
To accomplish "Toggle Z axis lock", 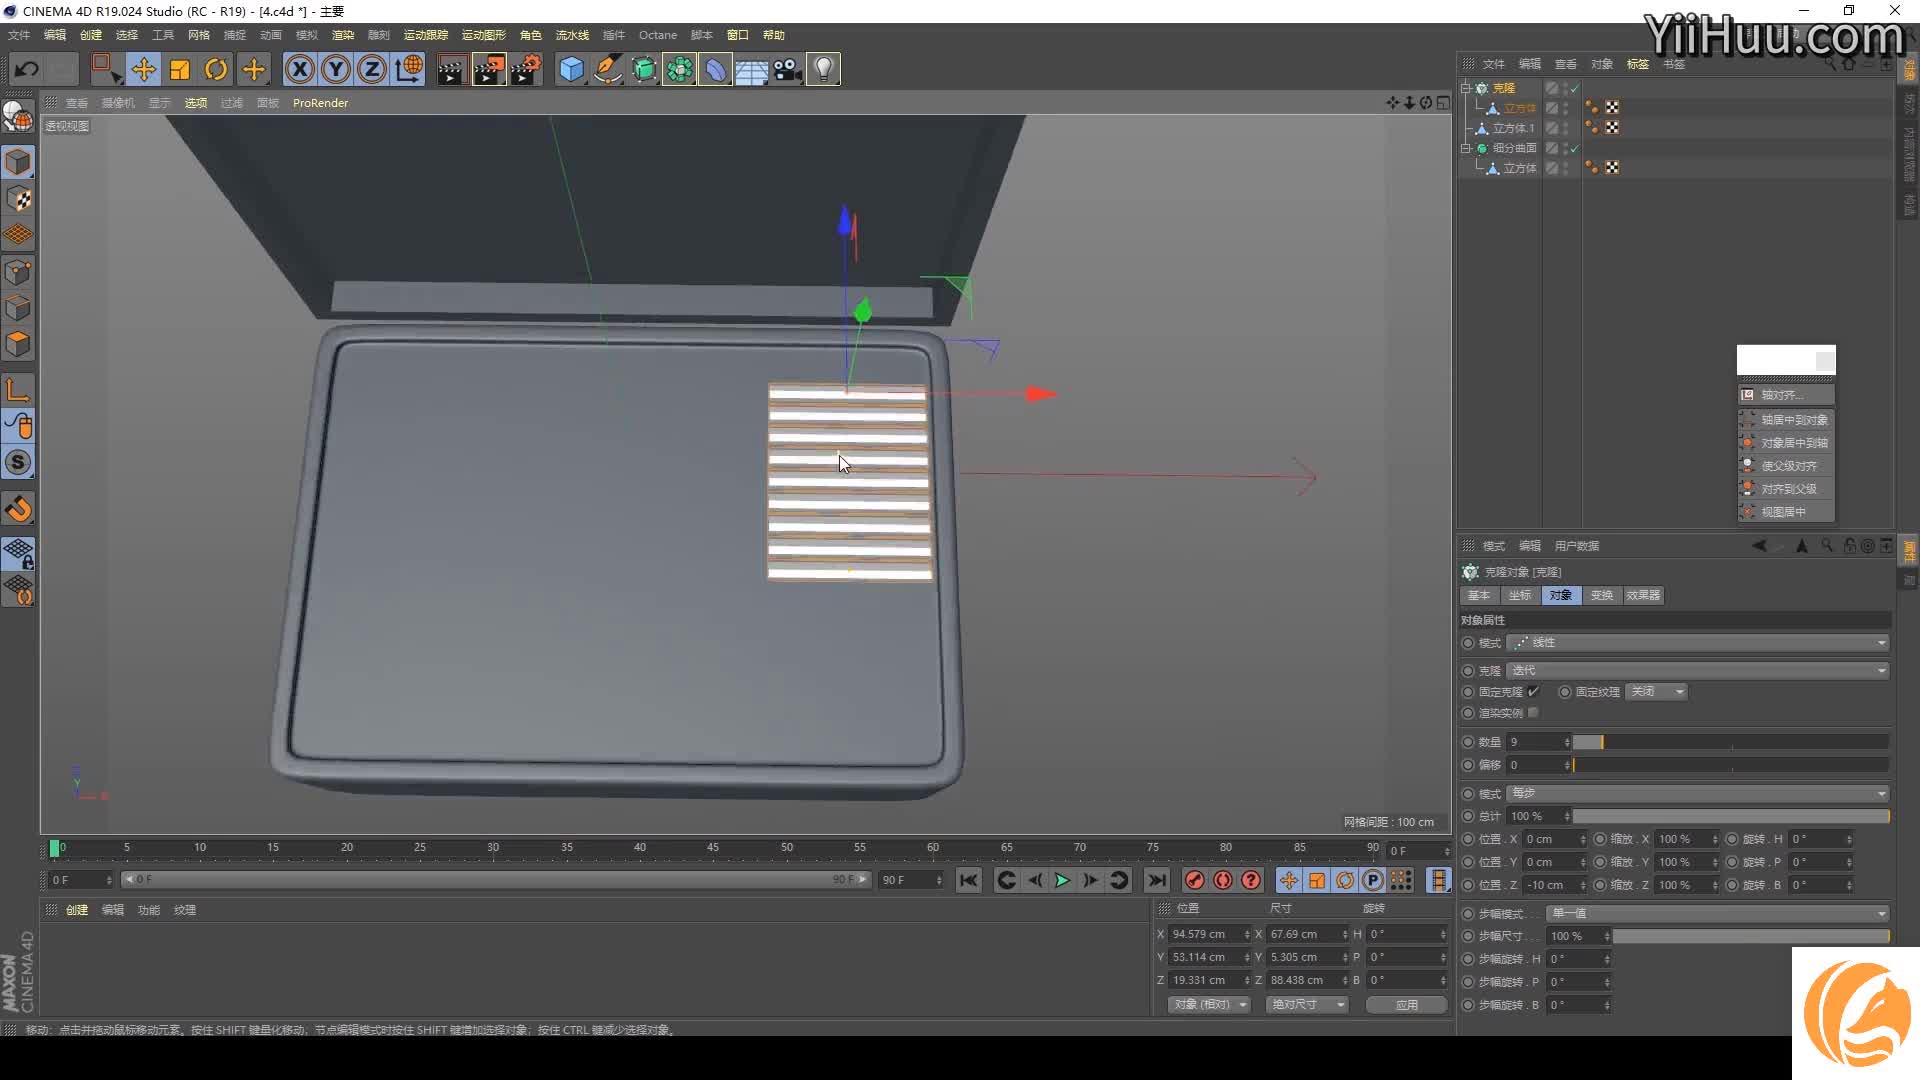I will (372, 69).
